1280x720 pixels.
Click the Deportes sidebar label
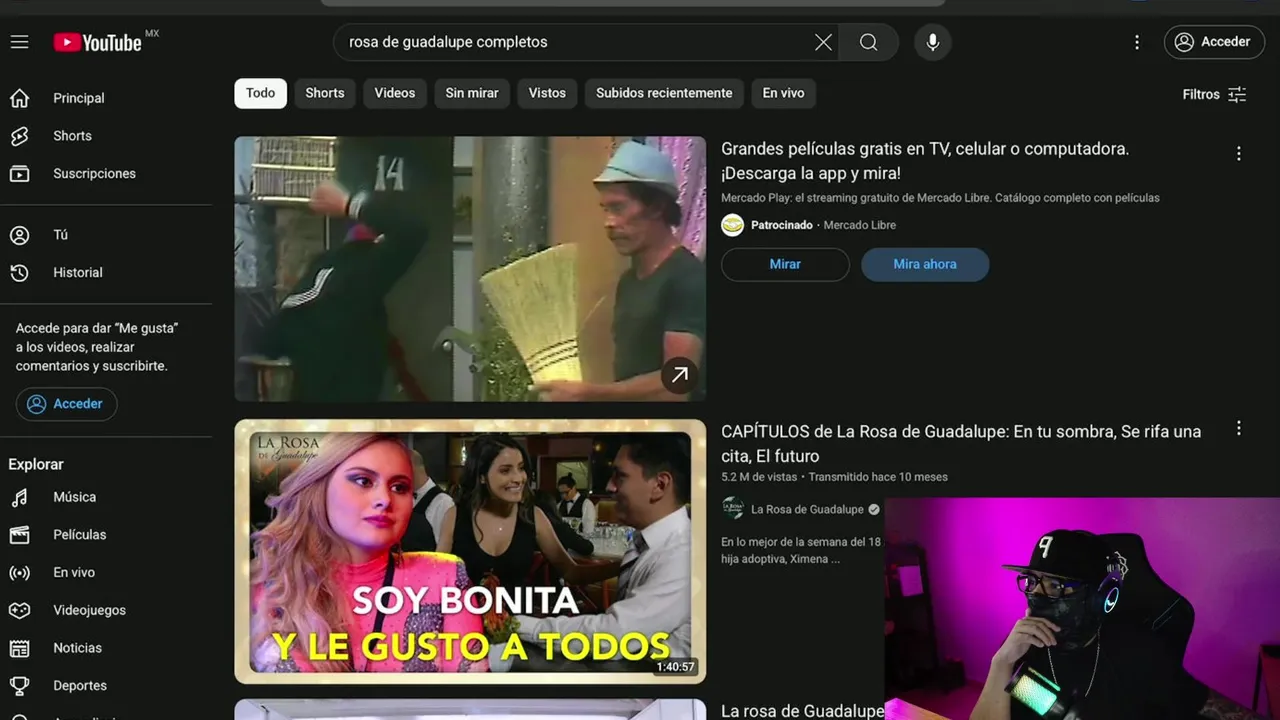(80, 686)
